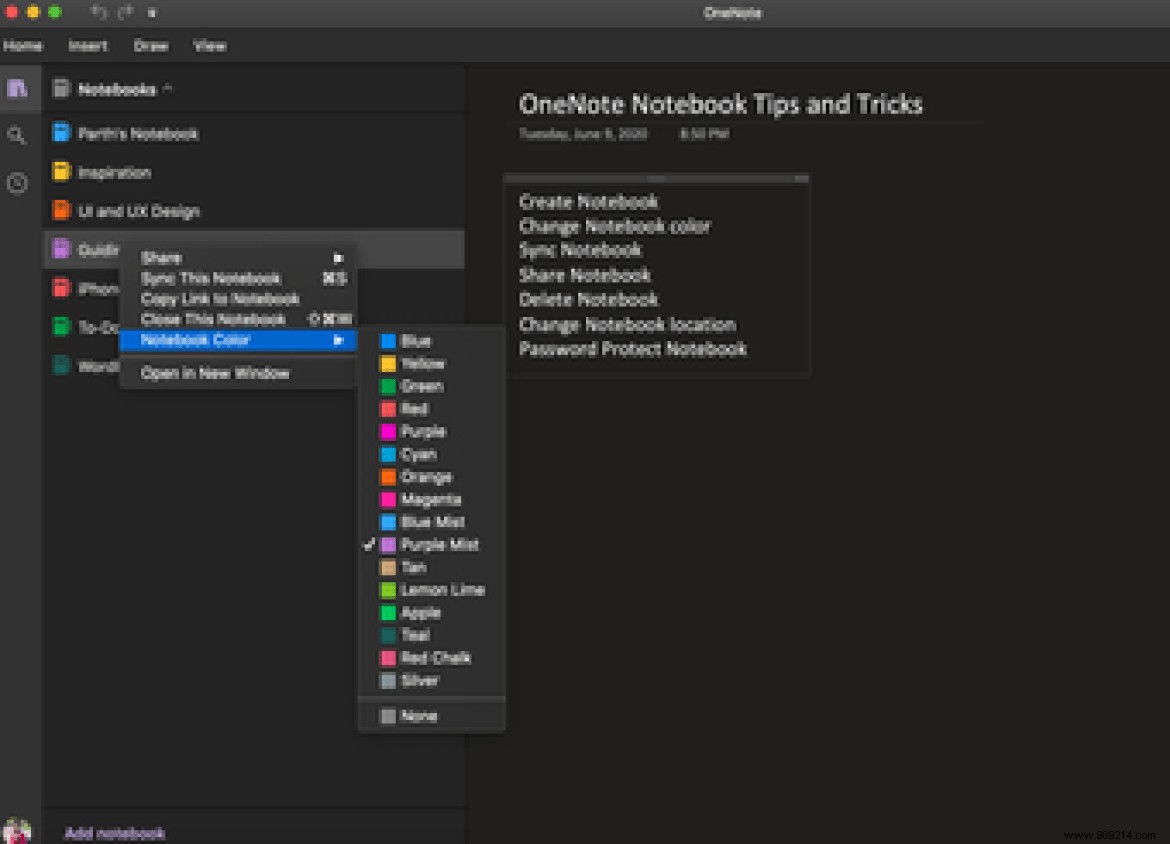1170x844 pixels.
Task: Collapse the Notebooks list chevron
Action: (x=168, y=89)
